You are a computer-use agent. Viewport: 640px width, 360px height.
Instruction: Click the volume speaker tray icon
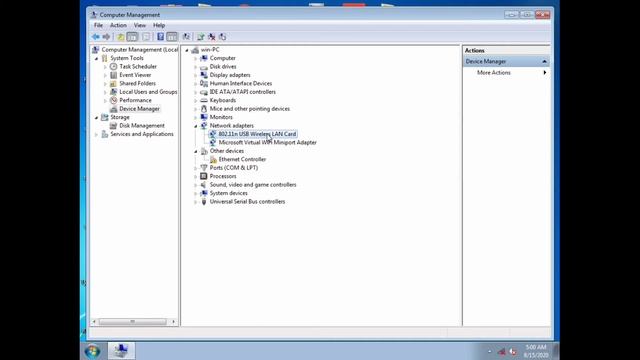pos(513,352)
